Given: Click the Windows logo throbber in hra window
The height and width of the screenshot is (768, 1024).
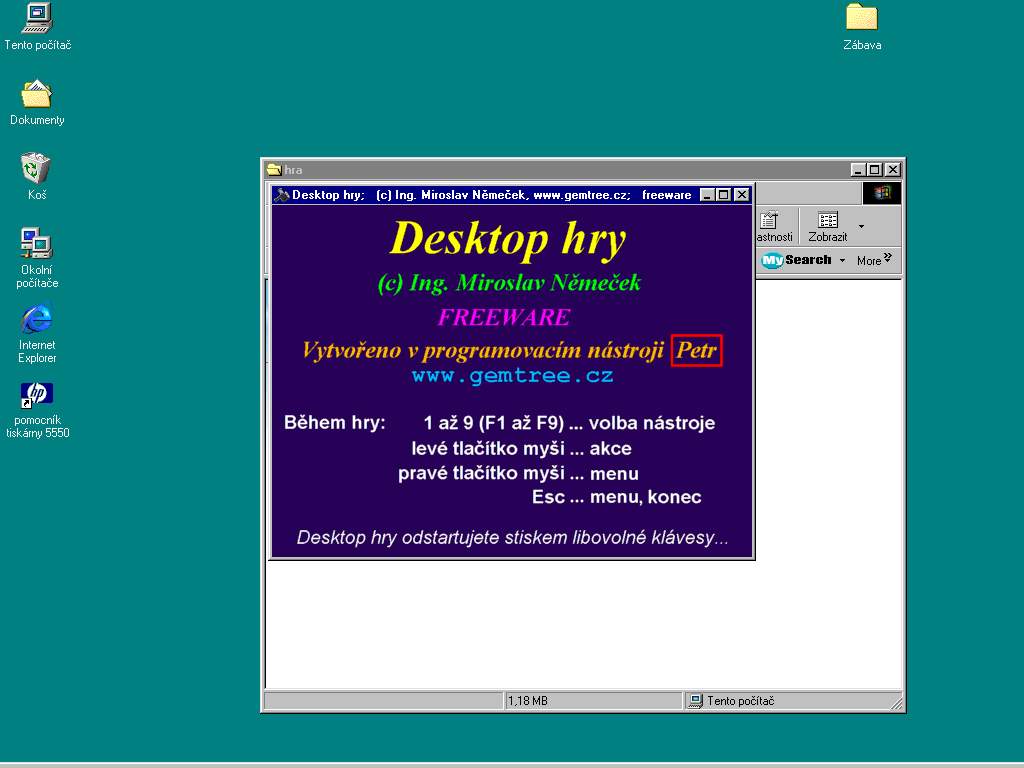Looking at the screenshot, I should pyautogui.click(x=882, y=193).
